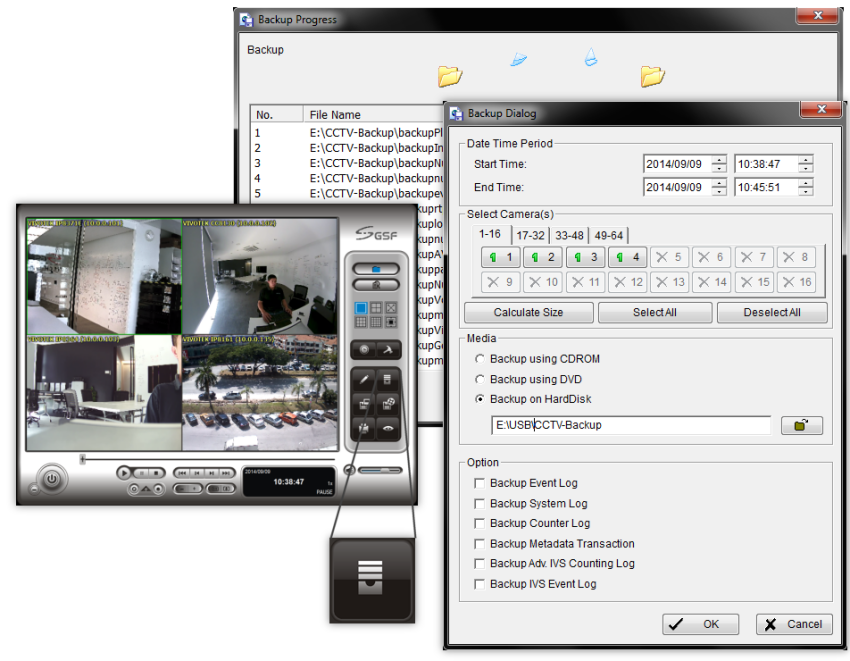Viewport: 850px width, 661px height.
Task: Click the pencil edit tool icon
Action: (363, 380)
